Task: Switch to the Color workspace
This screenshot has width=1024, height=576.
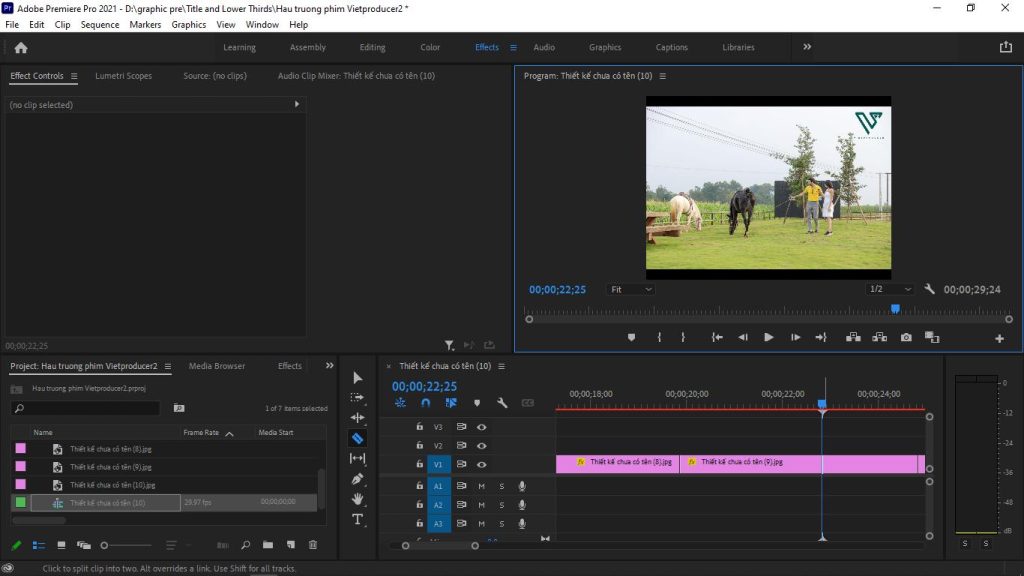Action: pos(430,46)
